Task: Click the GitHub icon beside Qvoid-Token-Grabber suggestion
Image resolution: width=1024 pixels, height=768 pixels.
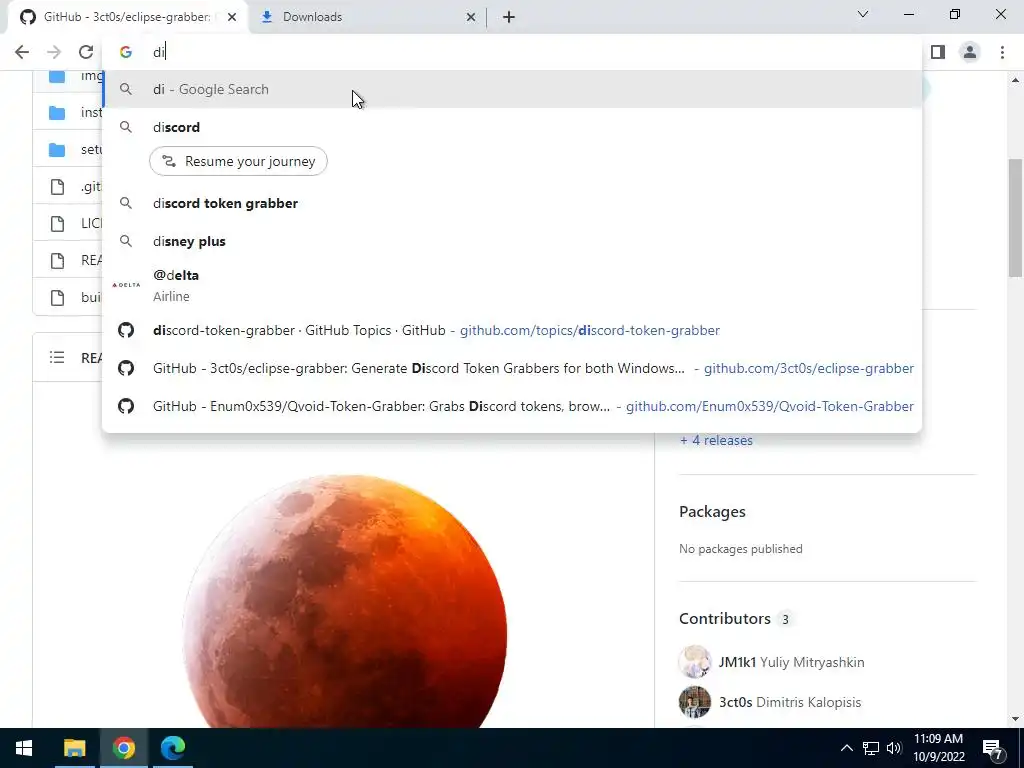Action: pos(126,406)
